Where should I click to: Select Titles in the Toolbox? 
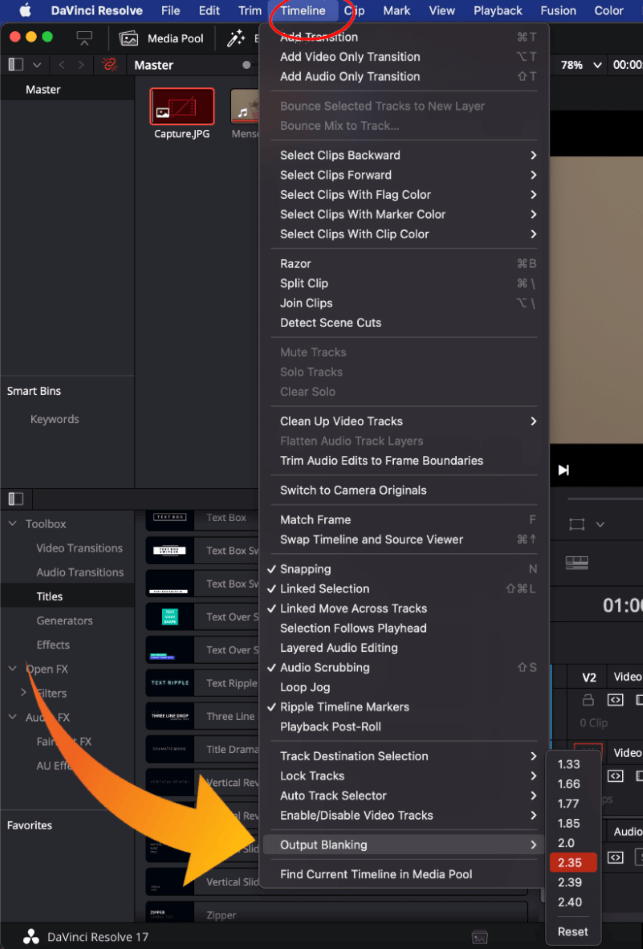coord(50,596)
